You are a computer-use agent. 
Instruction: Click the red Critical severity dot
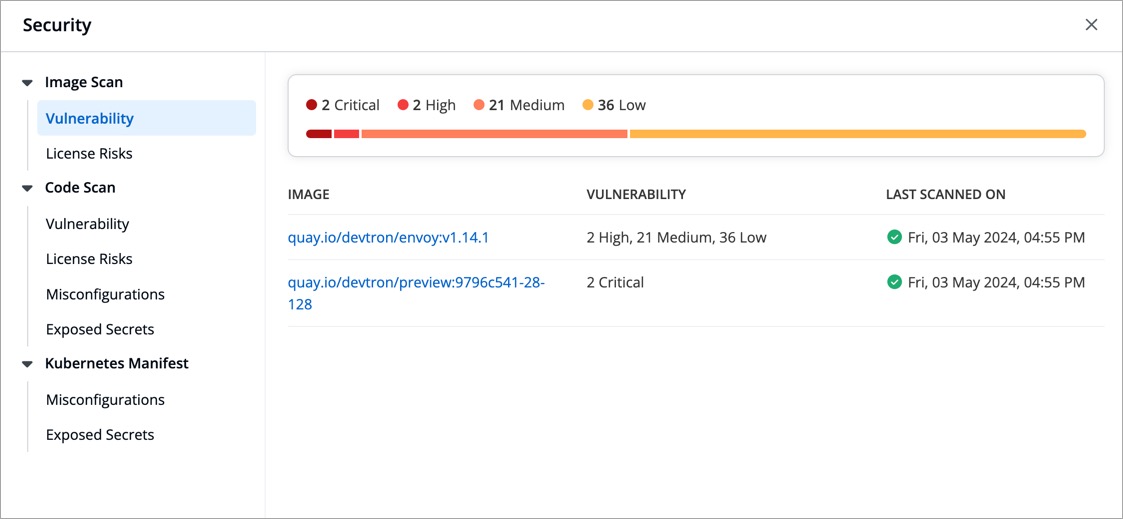[x=312, y=105]
